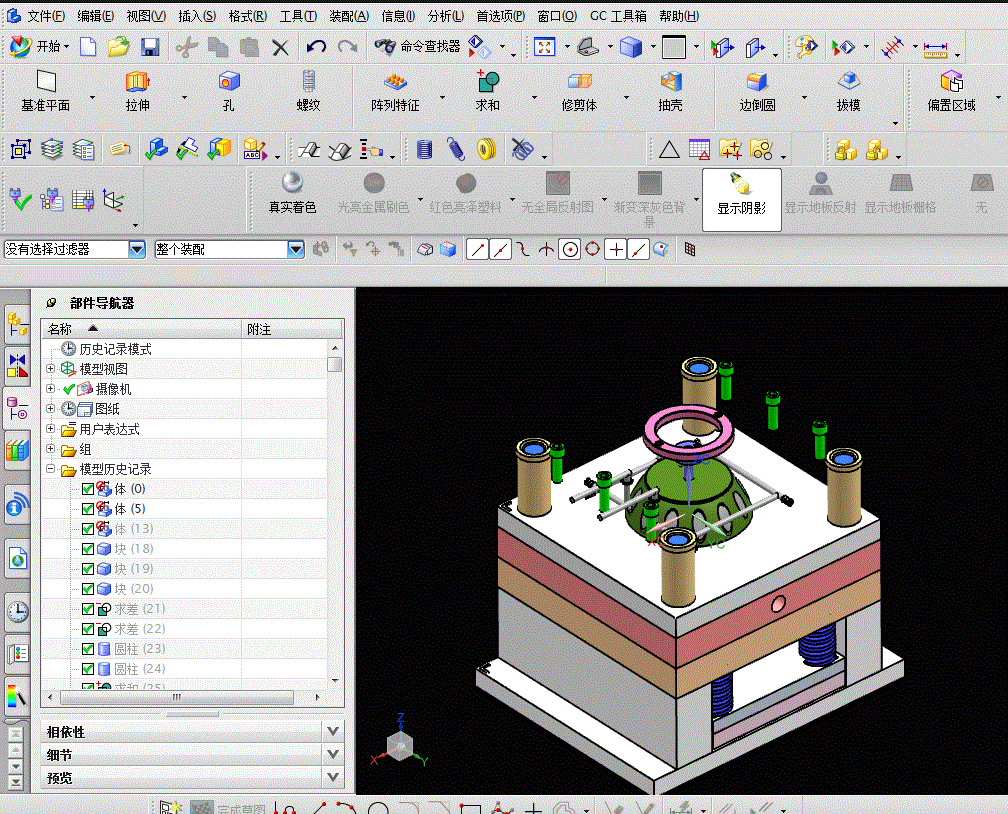Image resolution: width=1008 pixels, height=814 pixels.
Task: Click the 开始 start button
Action: [40, 46]
